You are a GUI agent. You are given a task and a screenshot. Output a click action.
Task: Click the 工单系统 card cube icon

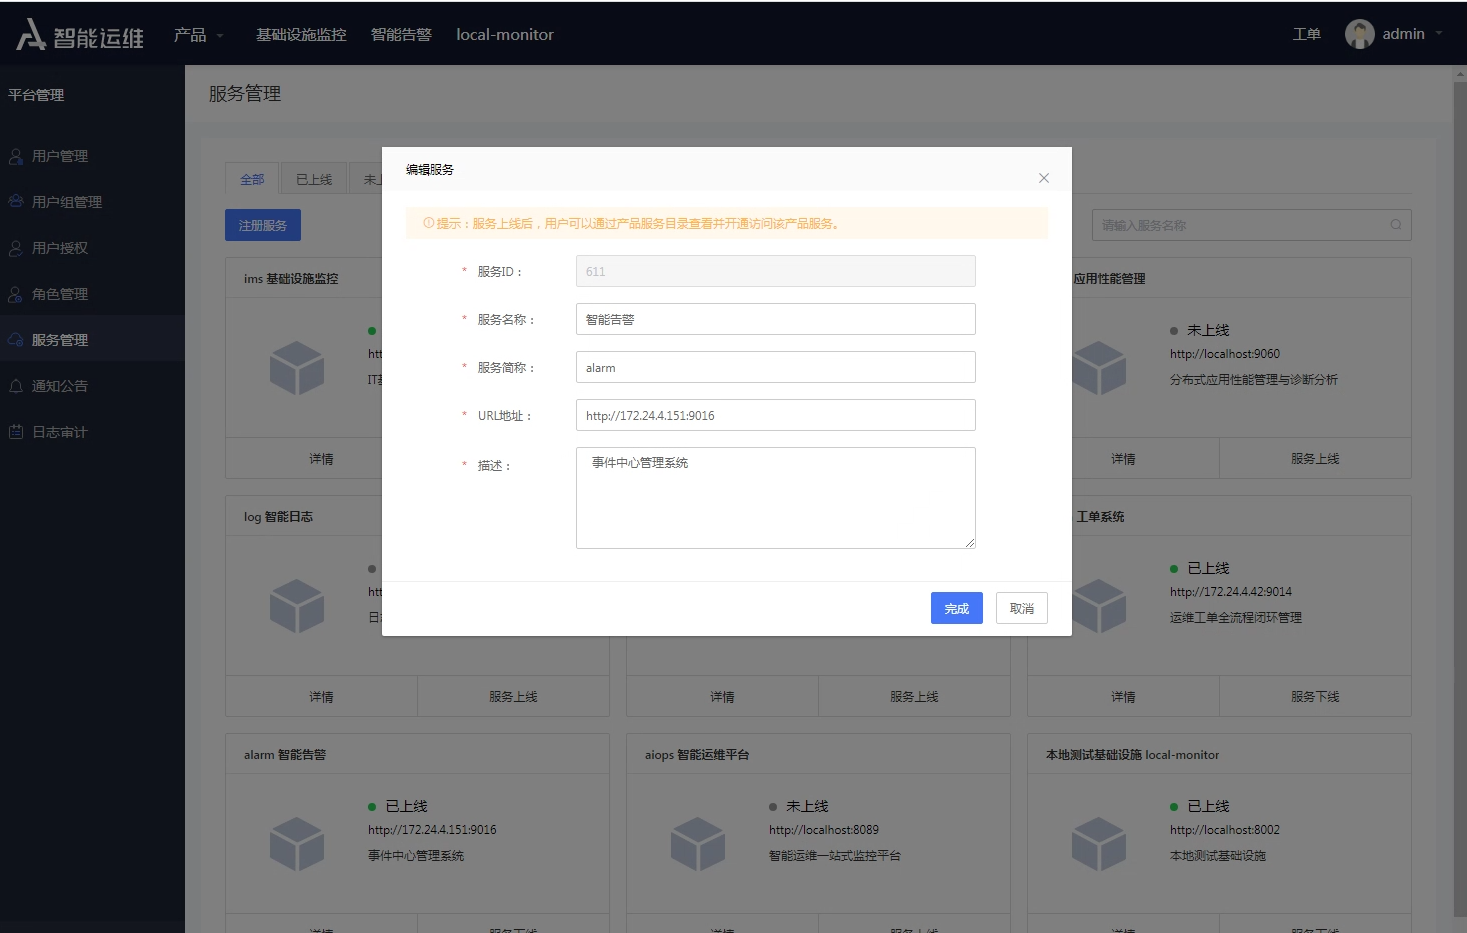point(1100,606)
